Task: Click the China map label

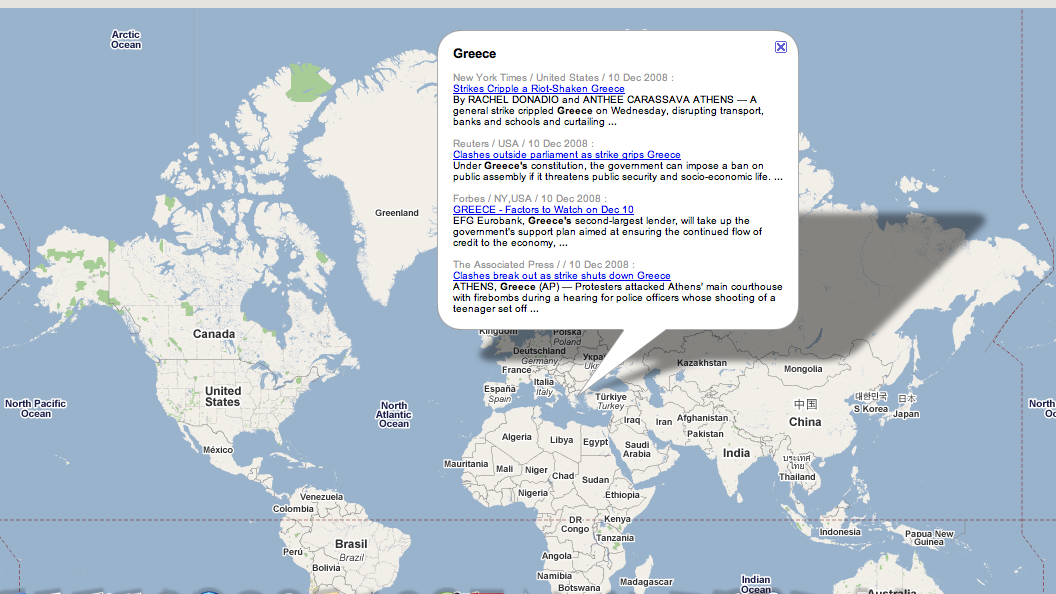Action: coord(805,422)
